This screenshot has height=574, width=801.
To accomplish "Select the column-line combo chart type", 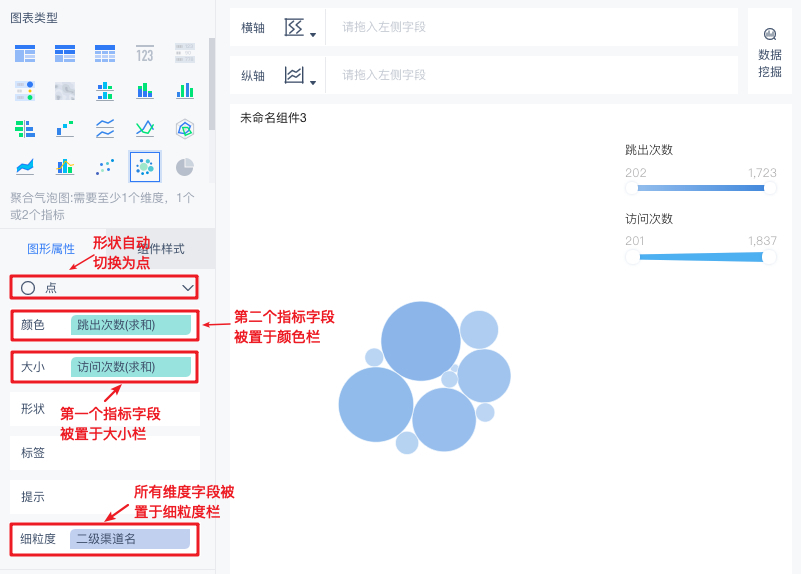I will coord(65,166).
